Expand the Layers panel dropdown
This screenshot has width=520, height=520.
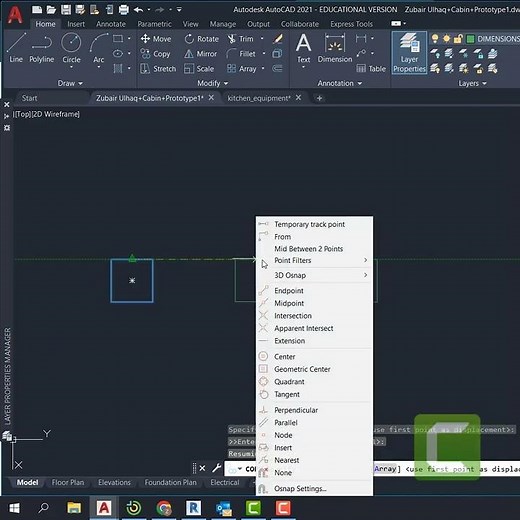click(472, 83)
